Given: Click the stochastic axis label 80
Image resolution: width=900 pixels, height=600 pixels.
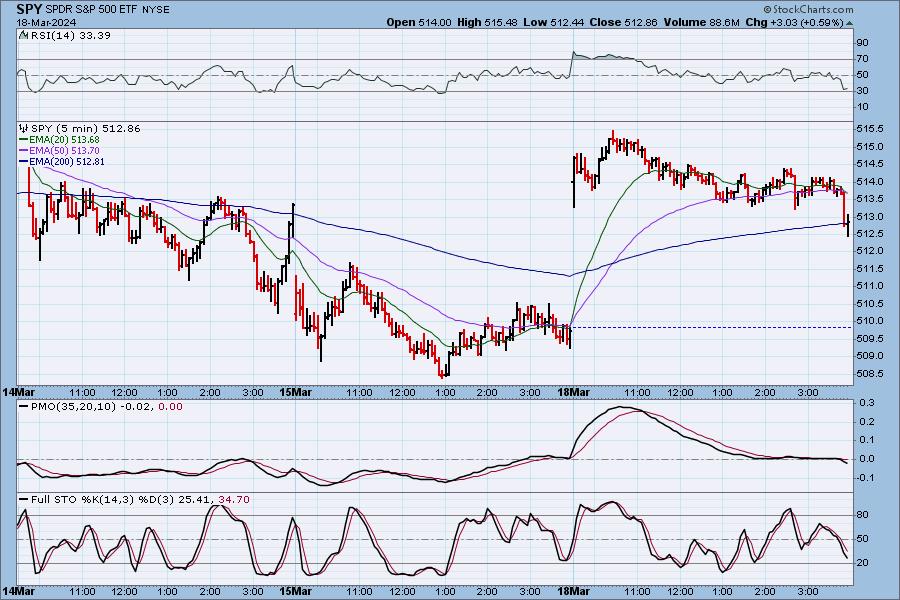Looking at the screenshot, I should tap(862, 515).
